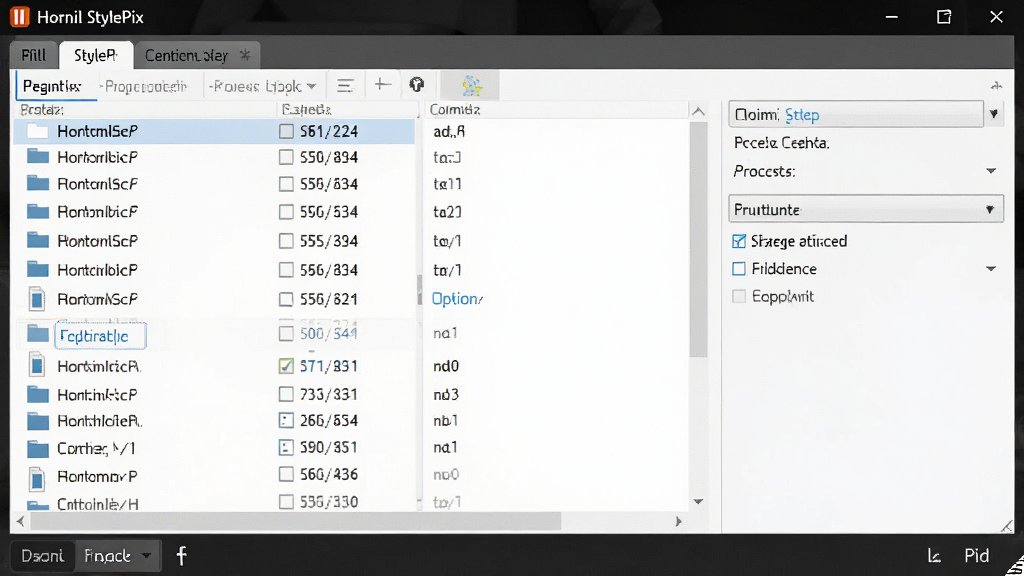The image size is (1024, 576).
Task: Click folder icon of HonthlcfieR row
Action: [x=37, y=421]
